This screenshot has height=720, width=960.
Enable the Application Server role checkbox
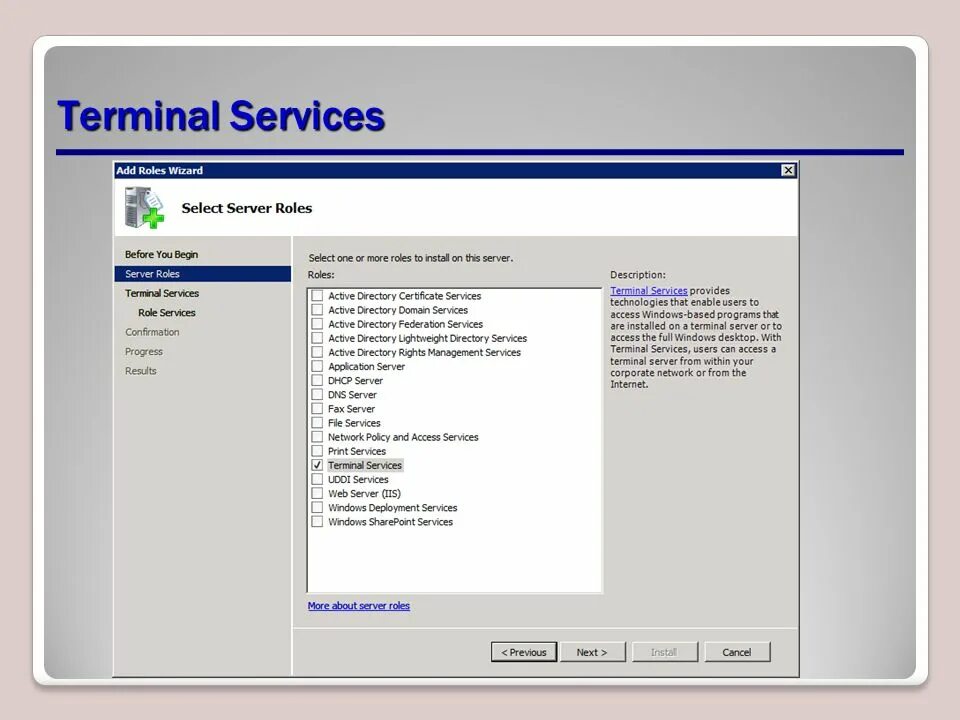click(317, 366)
